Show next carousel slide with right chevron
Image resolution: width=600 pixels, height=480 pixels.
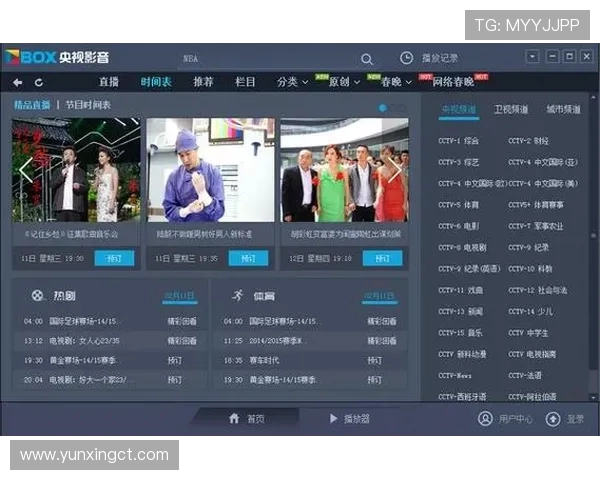(x=395, y=170)
